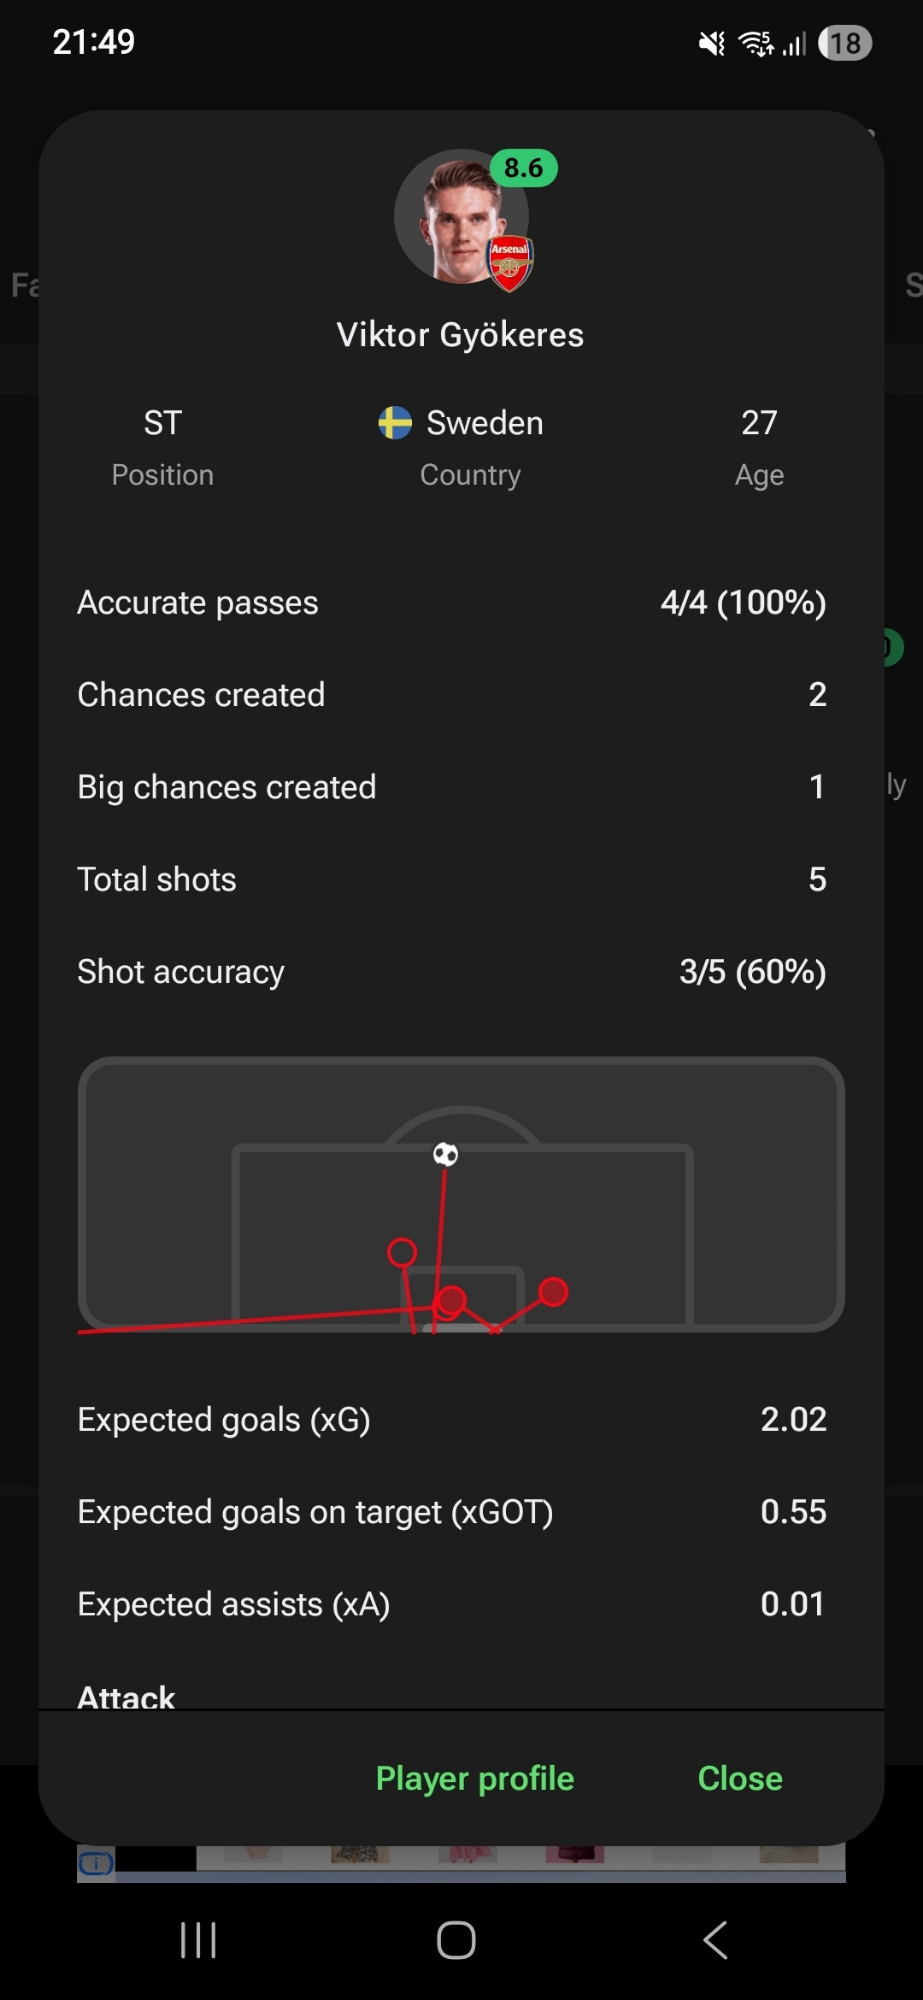Select the Expected goals (xG) row

pyautogui.click(x=452, y=1420)
